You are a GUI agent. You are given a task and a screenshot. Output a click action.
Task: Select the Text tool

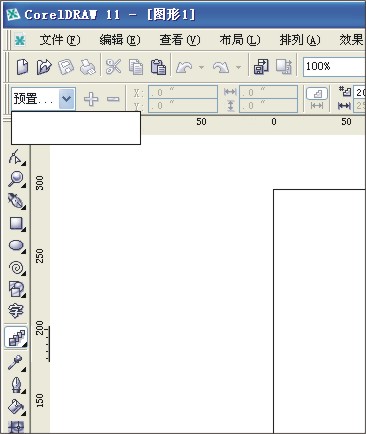point(15,311)
